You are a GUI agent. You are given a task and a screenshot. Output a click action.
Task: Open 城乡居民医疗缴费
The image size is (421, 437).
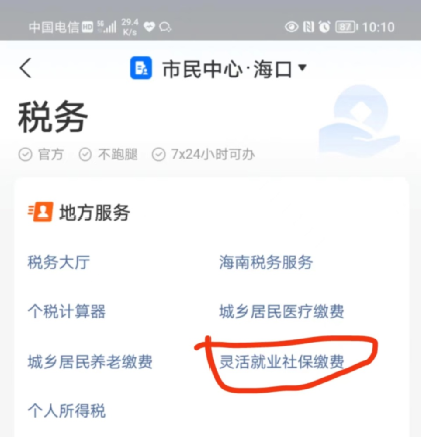282,312
